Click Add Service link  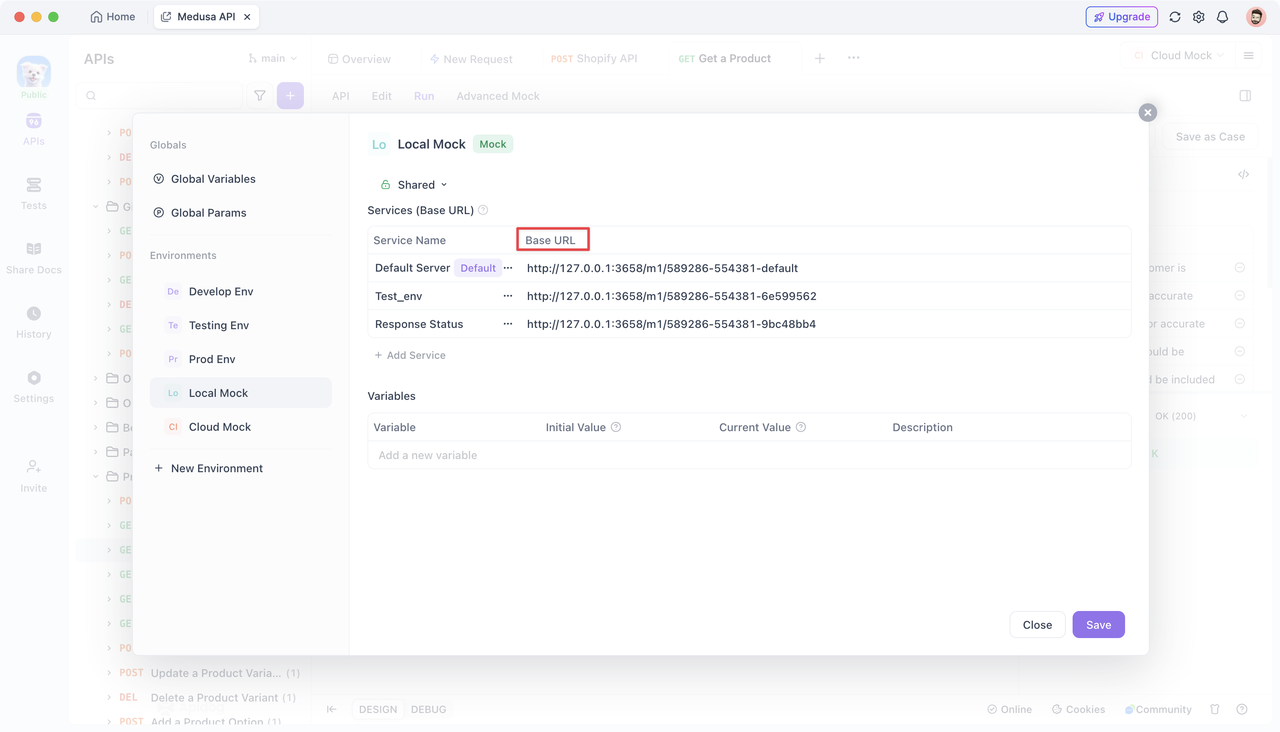pos(410,355)
